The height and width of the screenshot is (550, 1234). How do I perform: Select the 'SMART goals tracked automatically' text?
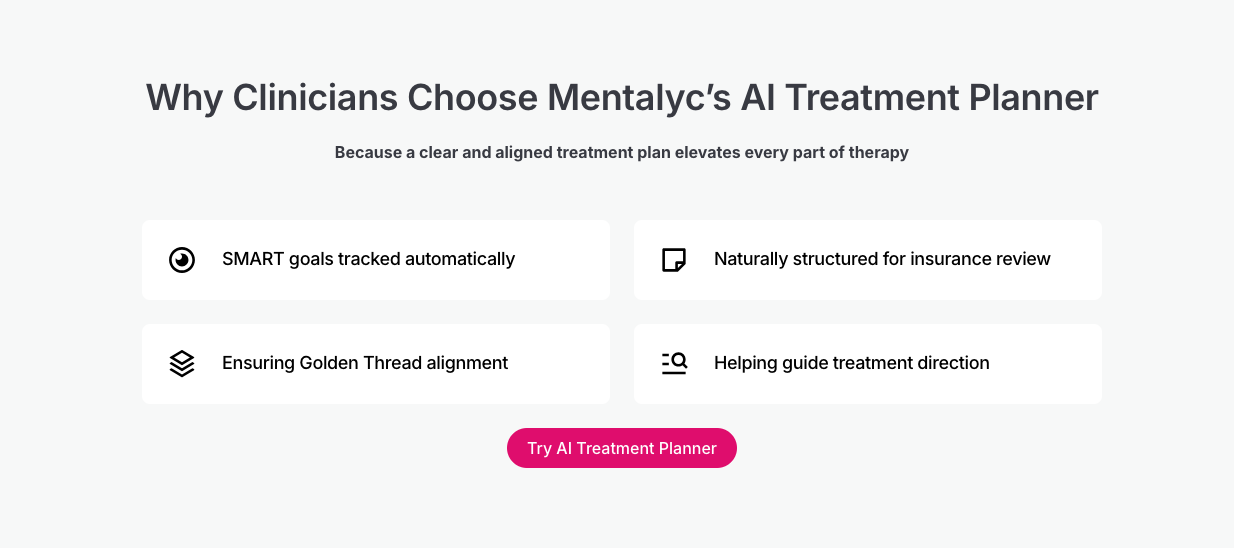tap(368, 260)
